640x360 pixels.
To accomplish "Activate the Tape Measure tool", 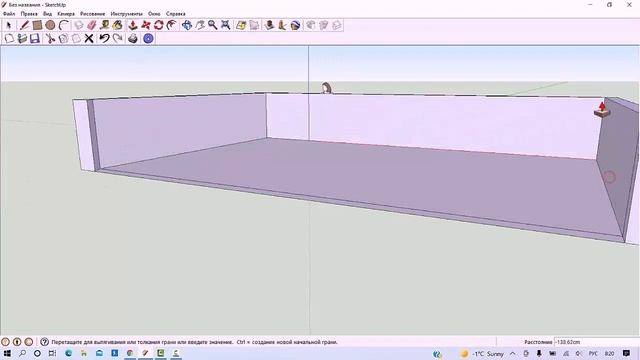I will click(104, 25).
